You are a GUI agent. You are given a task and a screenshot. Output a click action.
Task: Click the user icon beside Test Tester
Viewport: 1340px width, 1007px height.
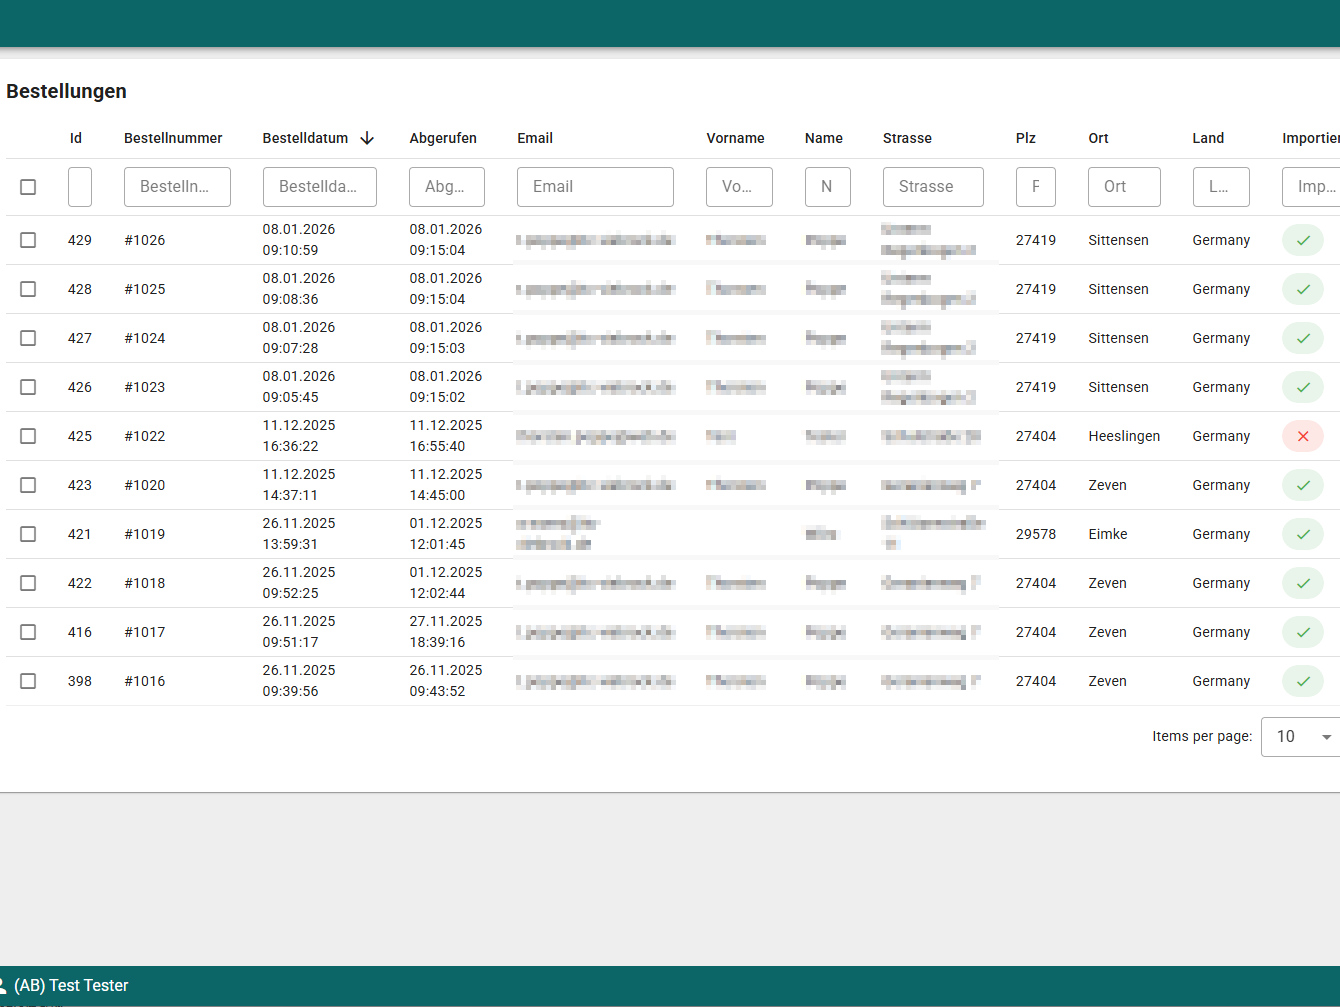click(x=3, y=985)
